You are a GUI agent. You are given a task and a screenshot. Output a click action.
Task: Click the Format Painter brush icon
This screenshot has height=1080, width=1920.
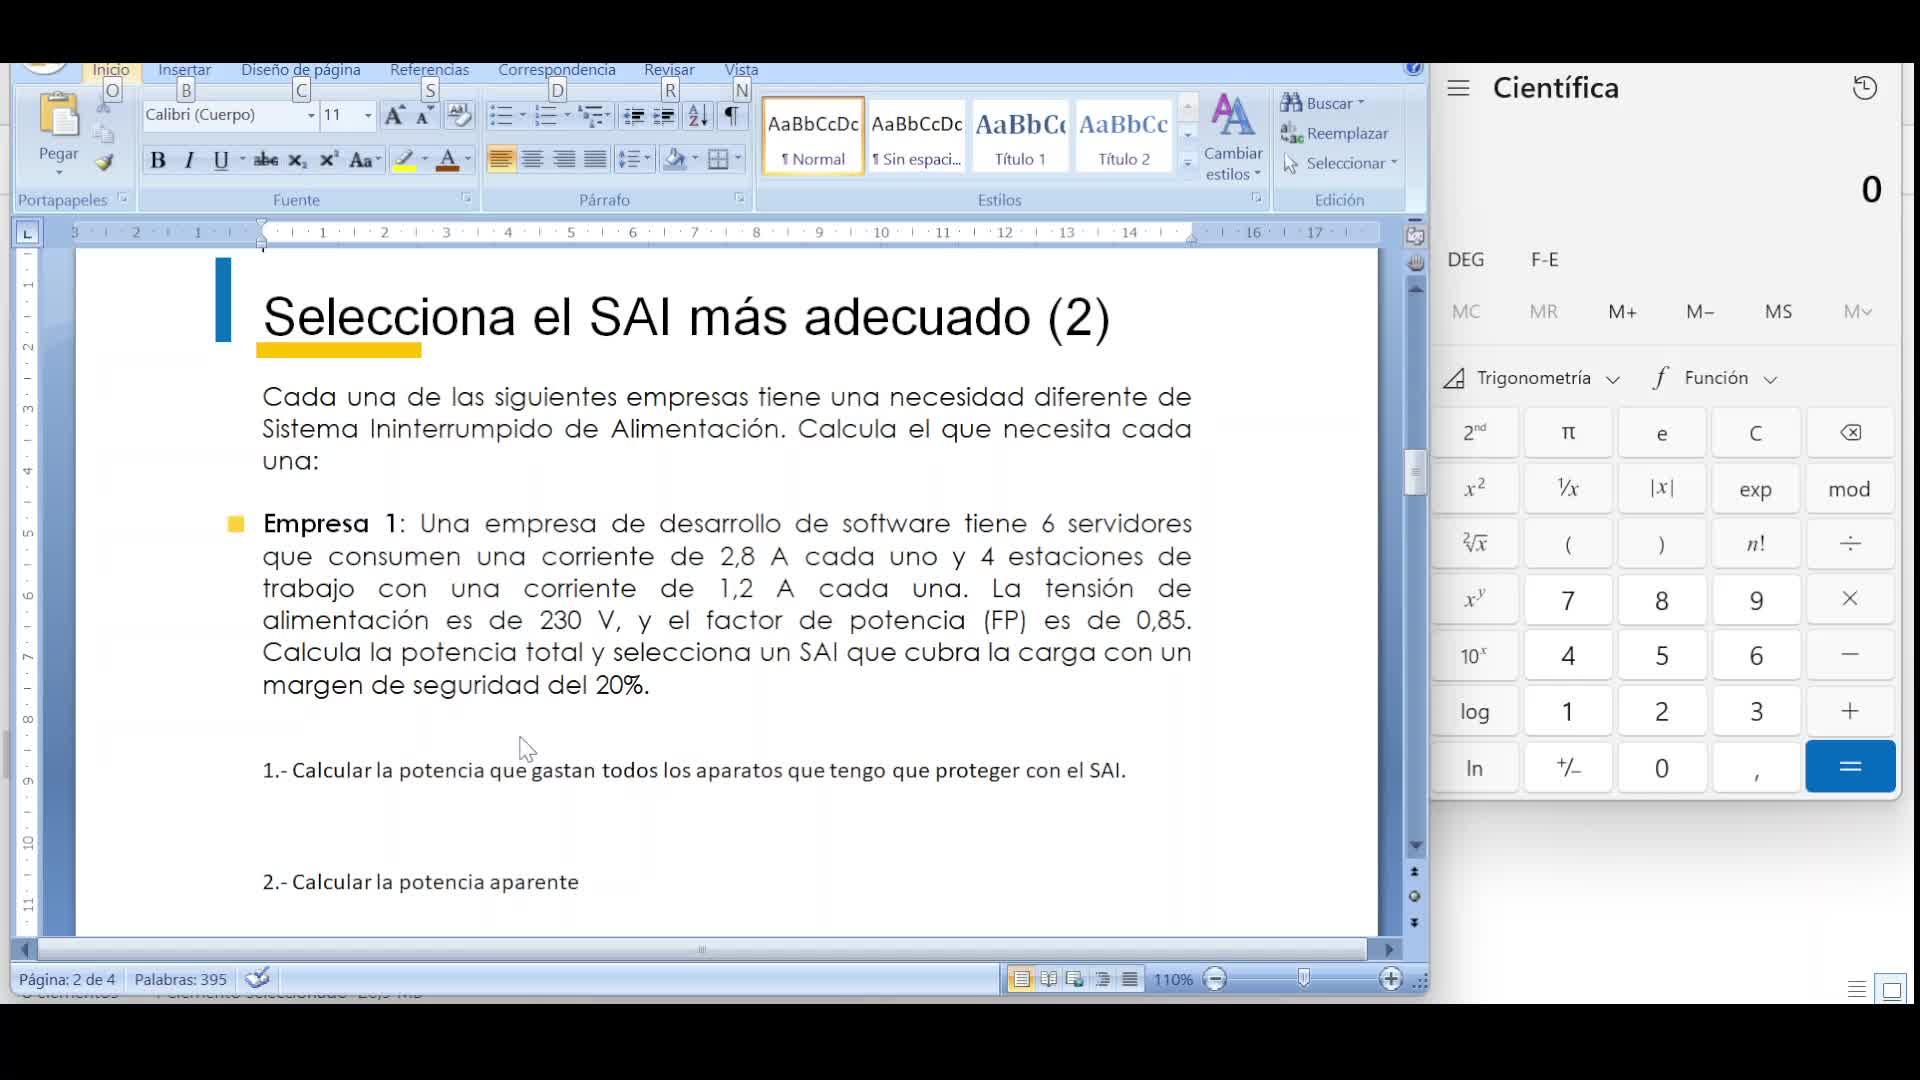point(105,162)
